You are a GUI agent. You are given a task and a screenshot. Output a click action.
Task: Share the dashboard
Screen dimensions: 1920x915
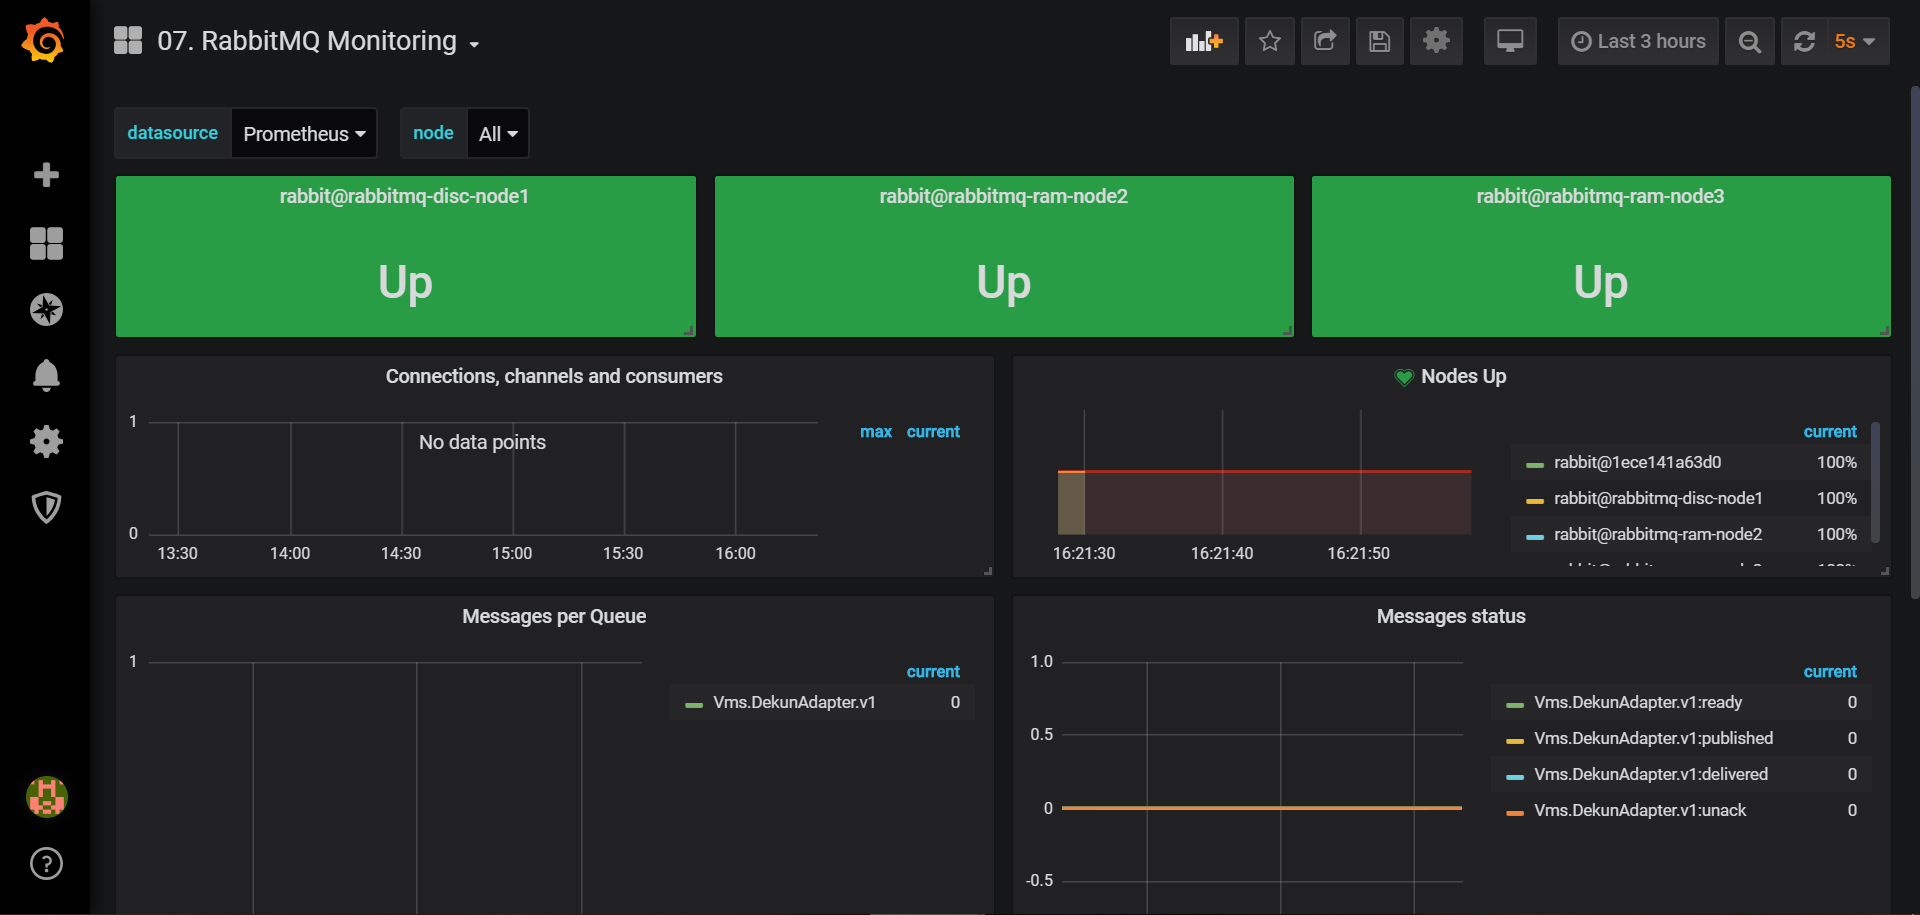point(1324,41)
